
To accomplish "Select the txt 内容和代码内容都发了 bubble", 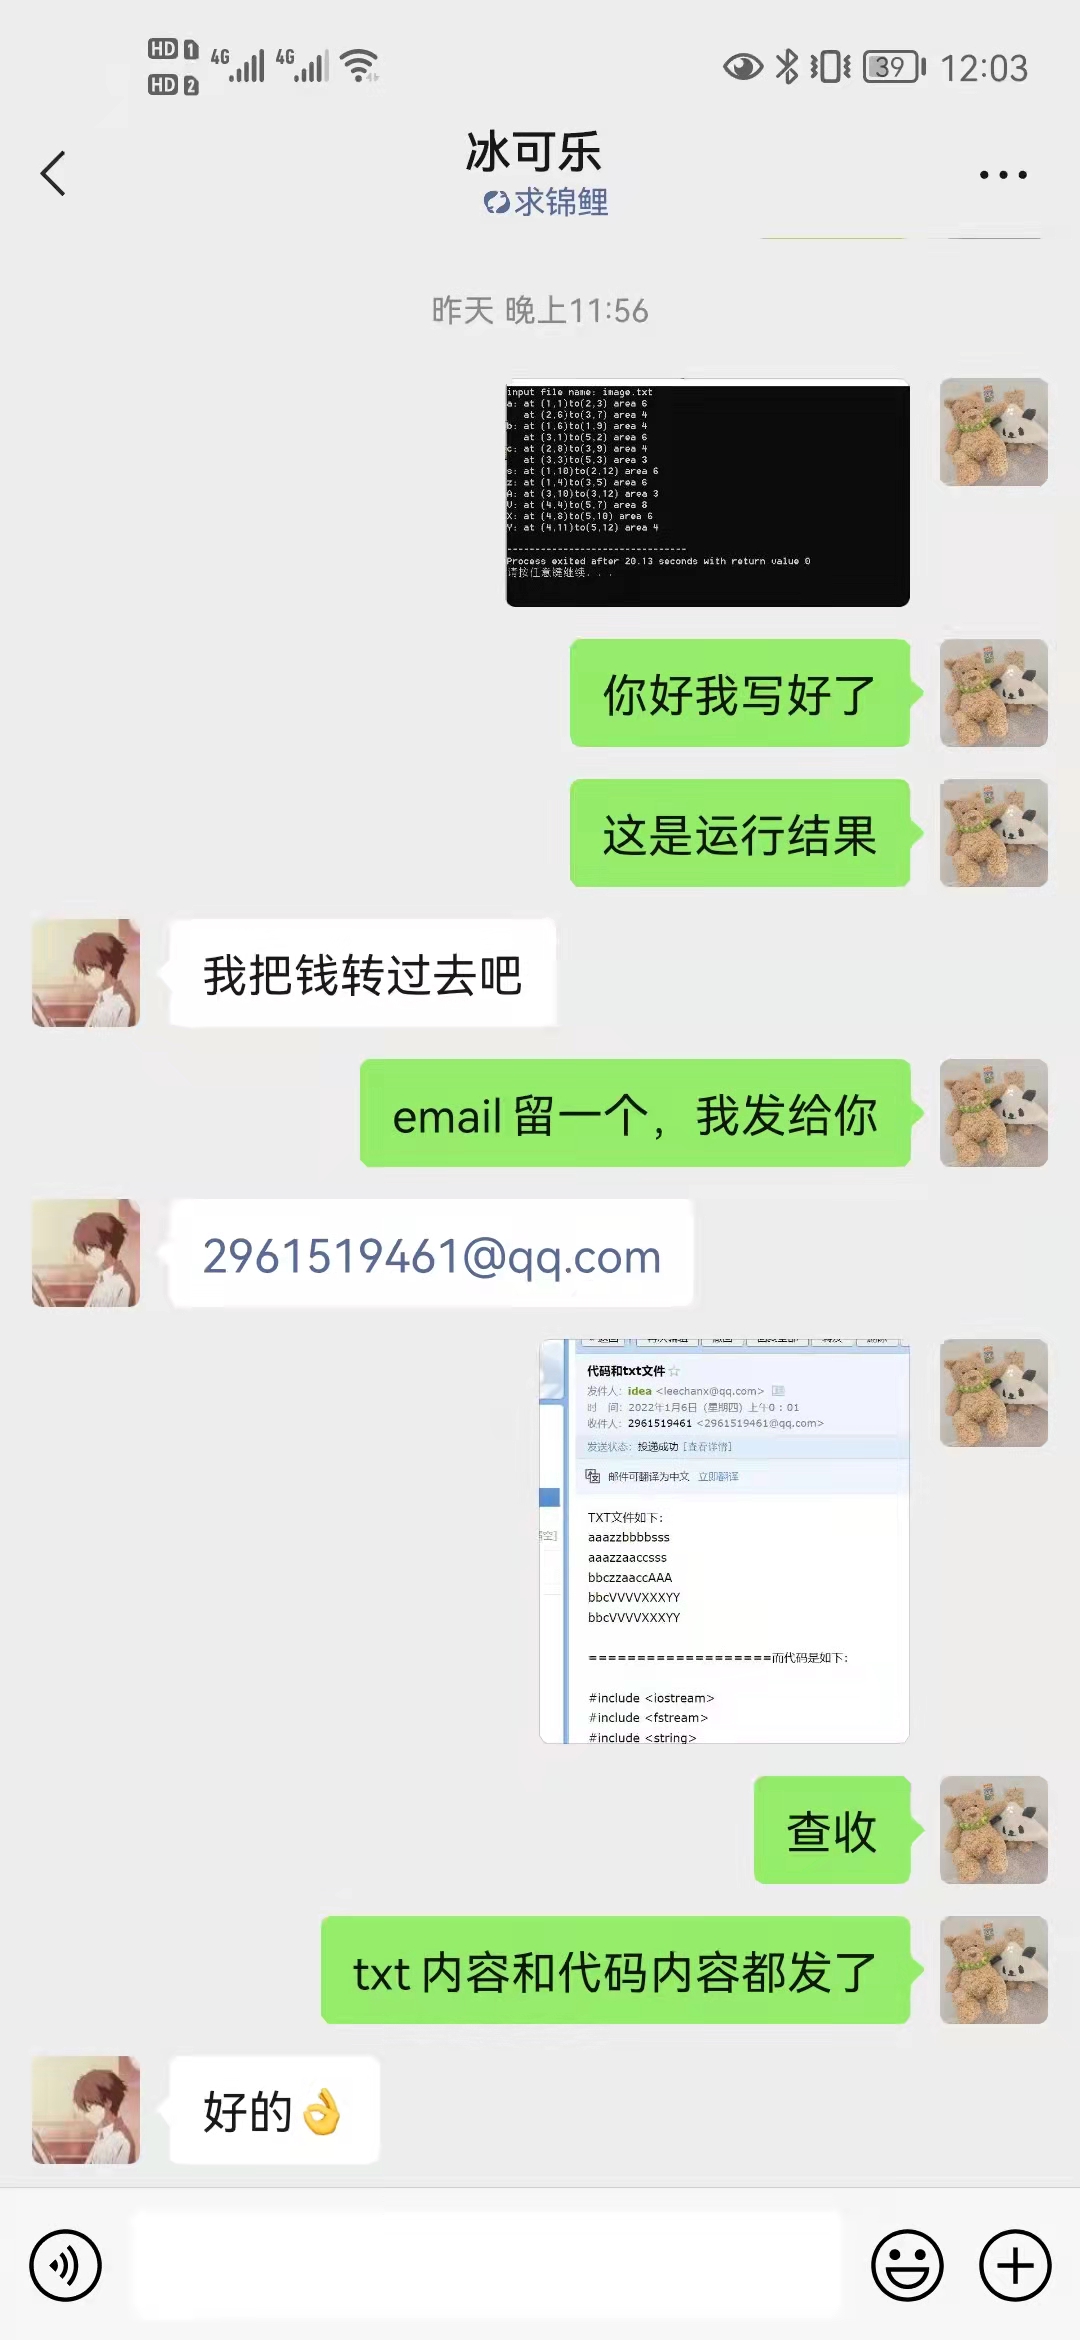I will [x=615, y=1970].
